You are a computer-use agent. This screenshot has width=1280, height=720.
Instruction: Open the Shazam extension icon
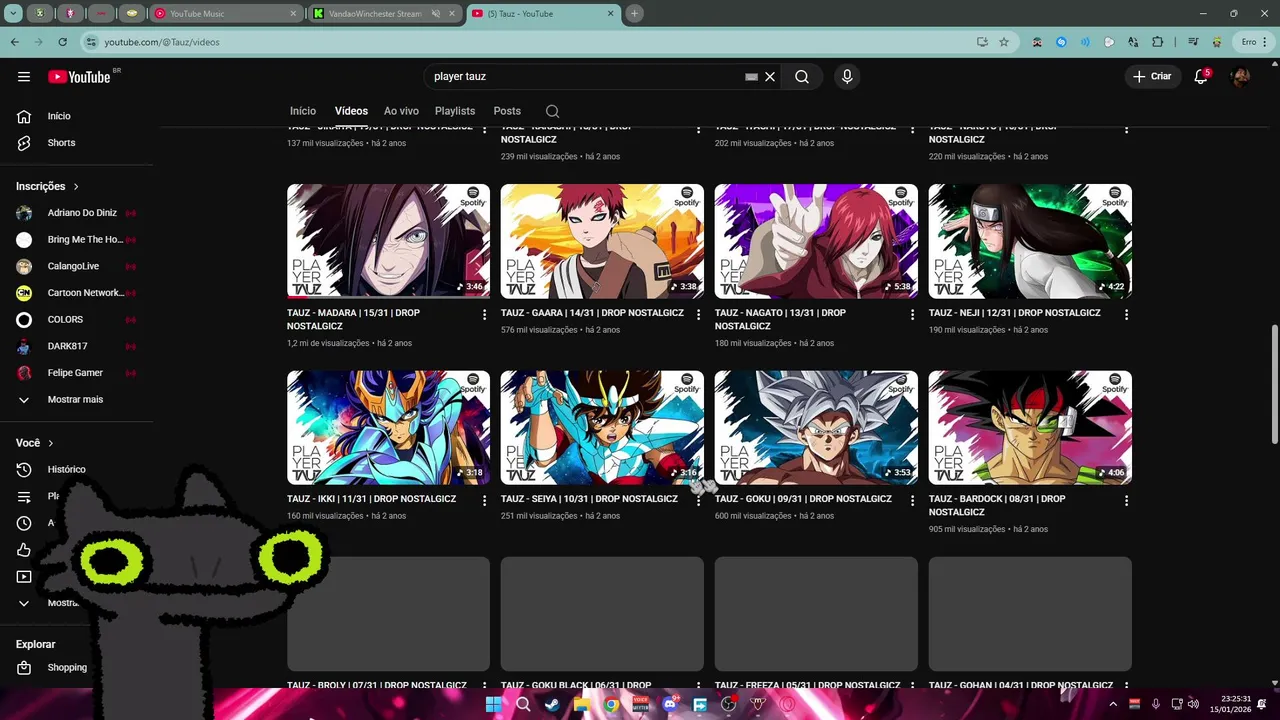pyautogui.click(x=1061, y=42)
